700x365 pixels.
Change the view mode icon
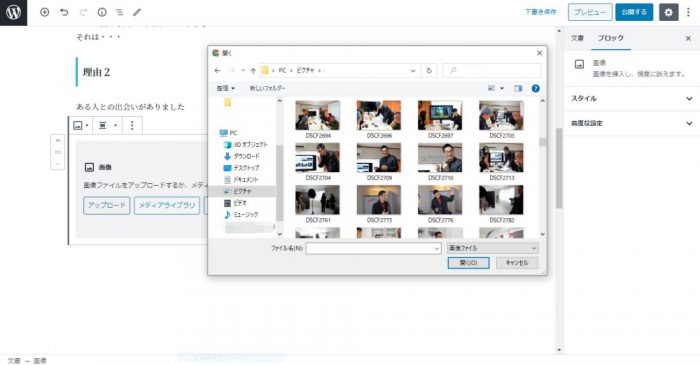click(492, 88)
